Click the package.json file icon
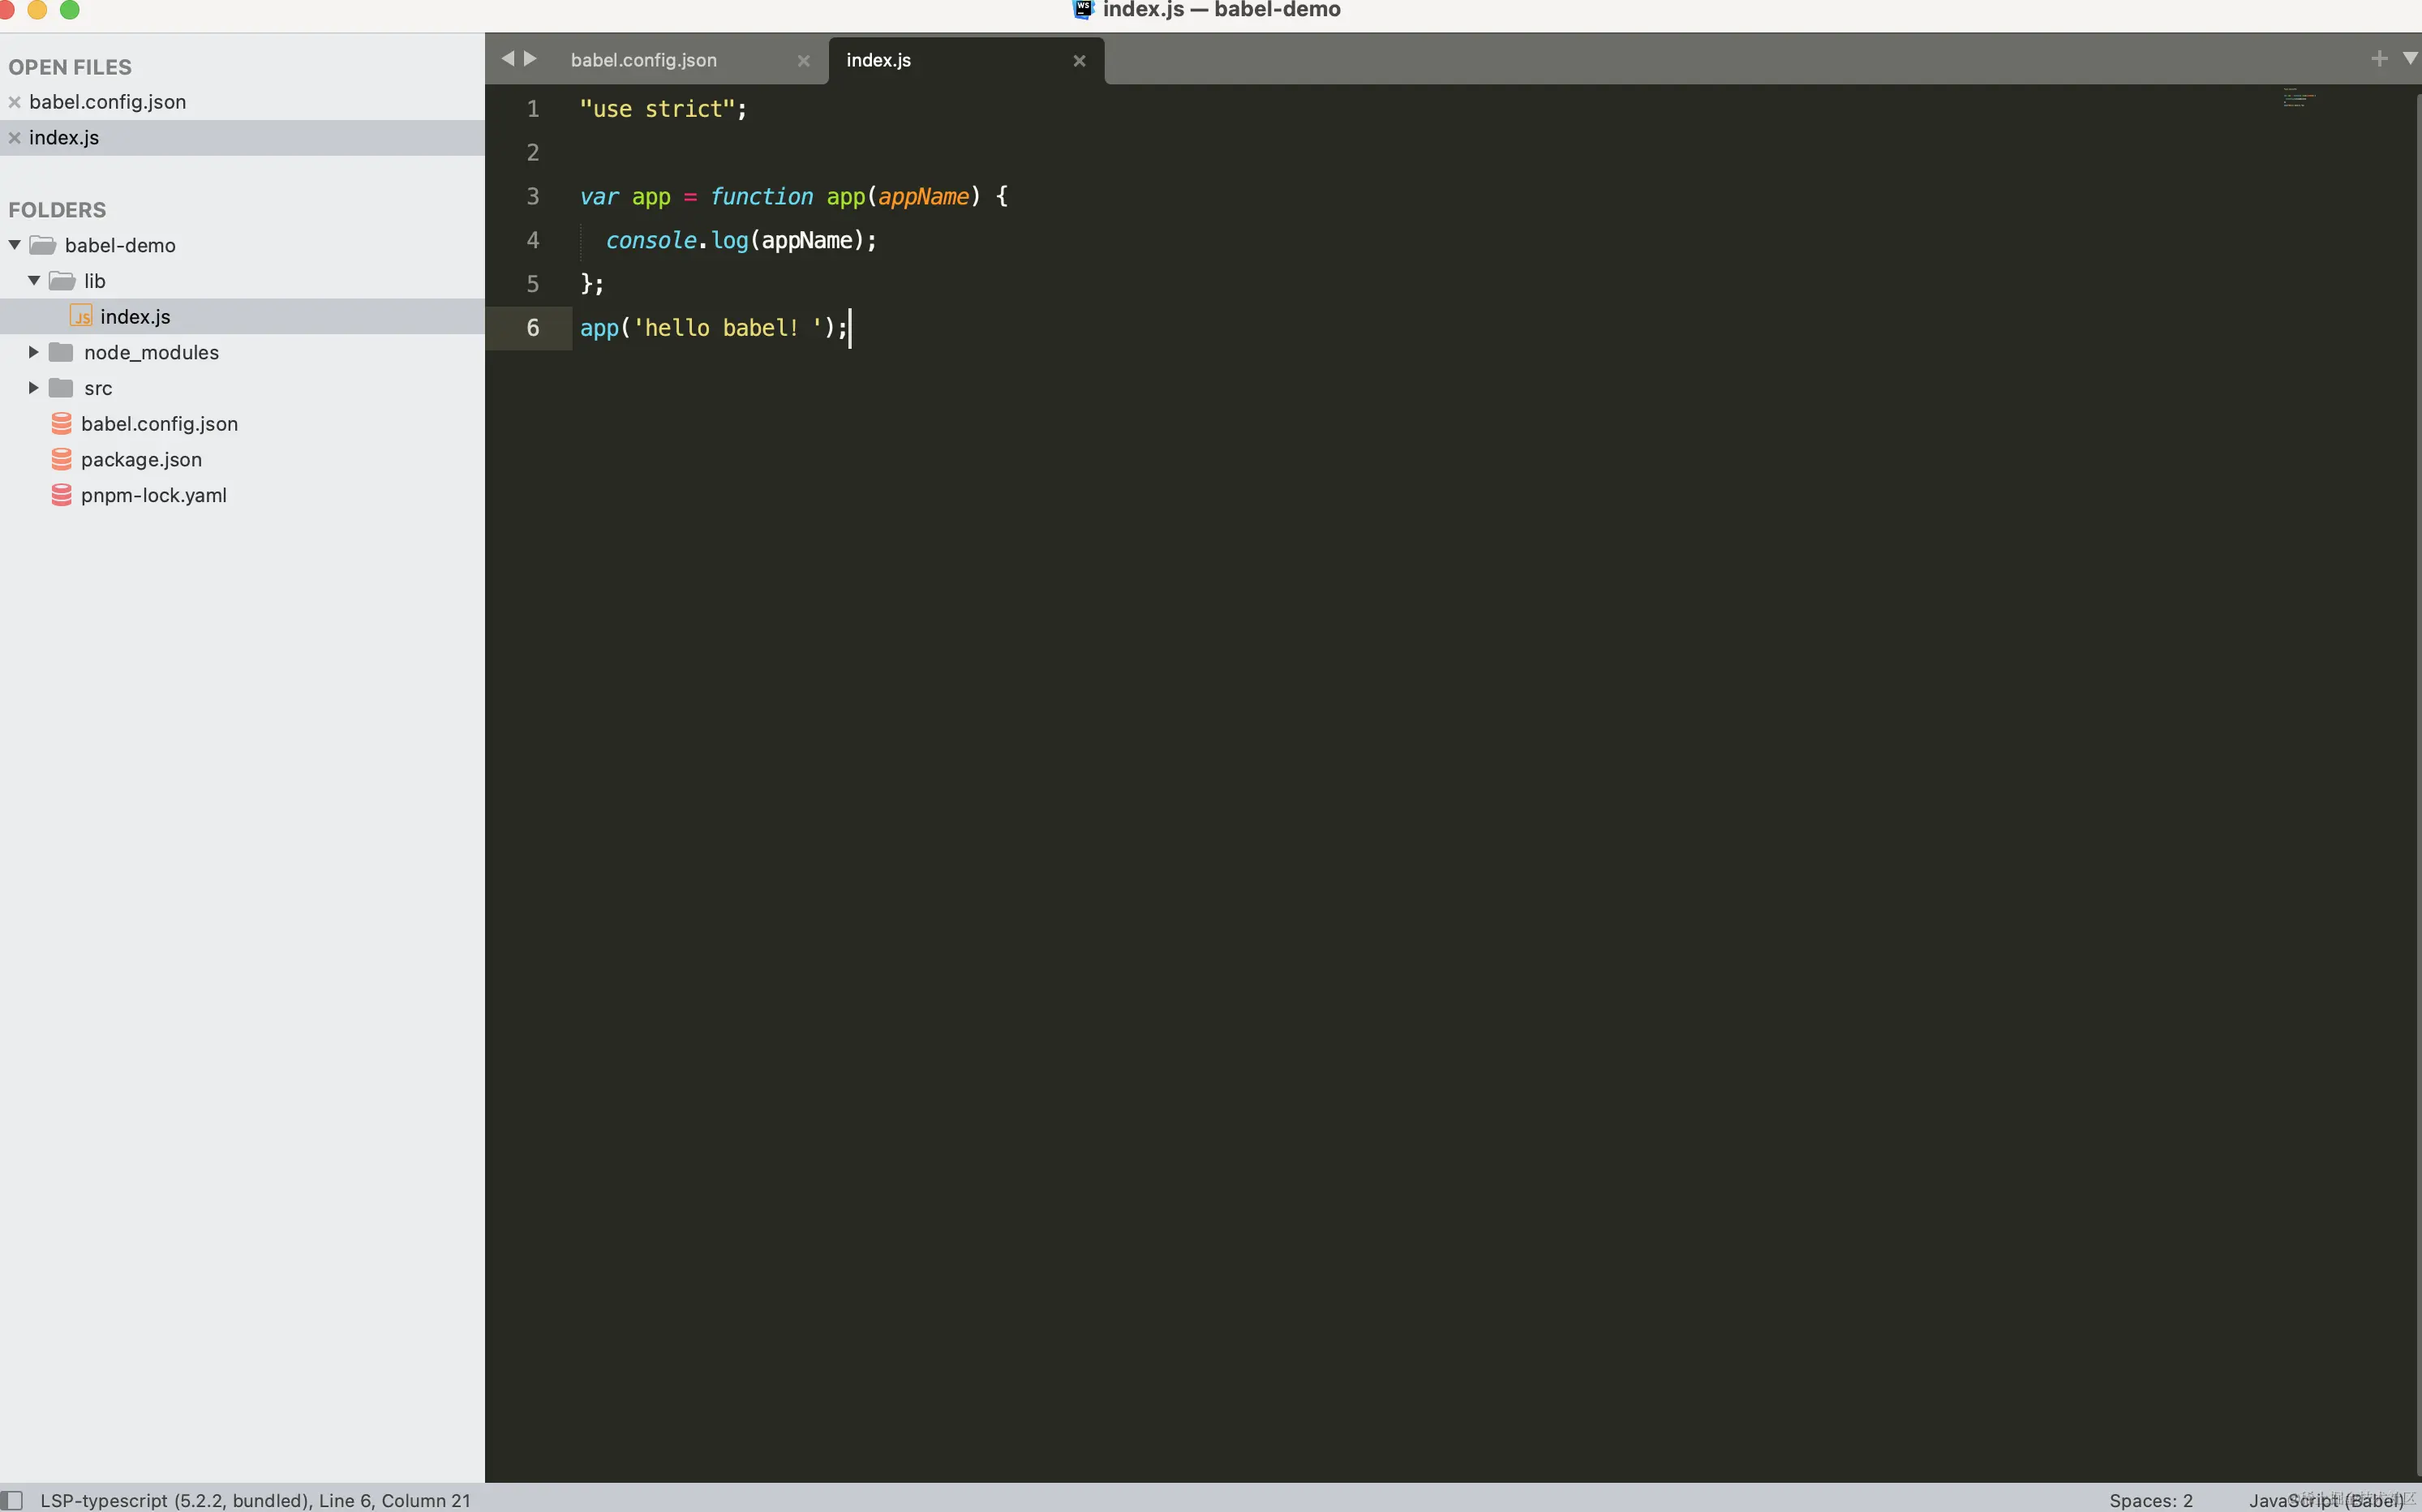Image resolution: width=2422 pixels, height=1512 pixels. coord(62,459)
